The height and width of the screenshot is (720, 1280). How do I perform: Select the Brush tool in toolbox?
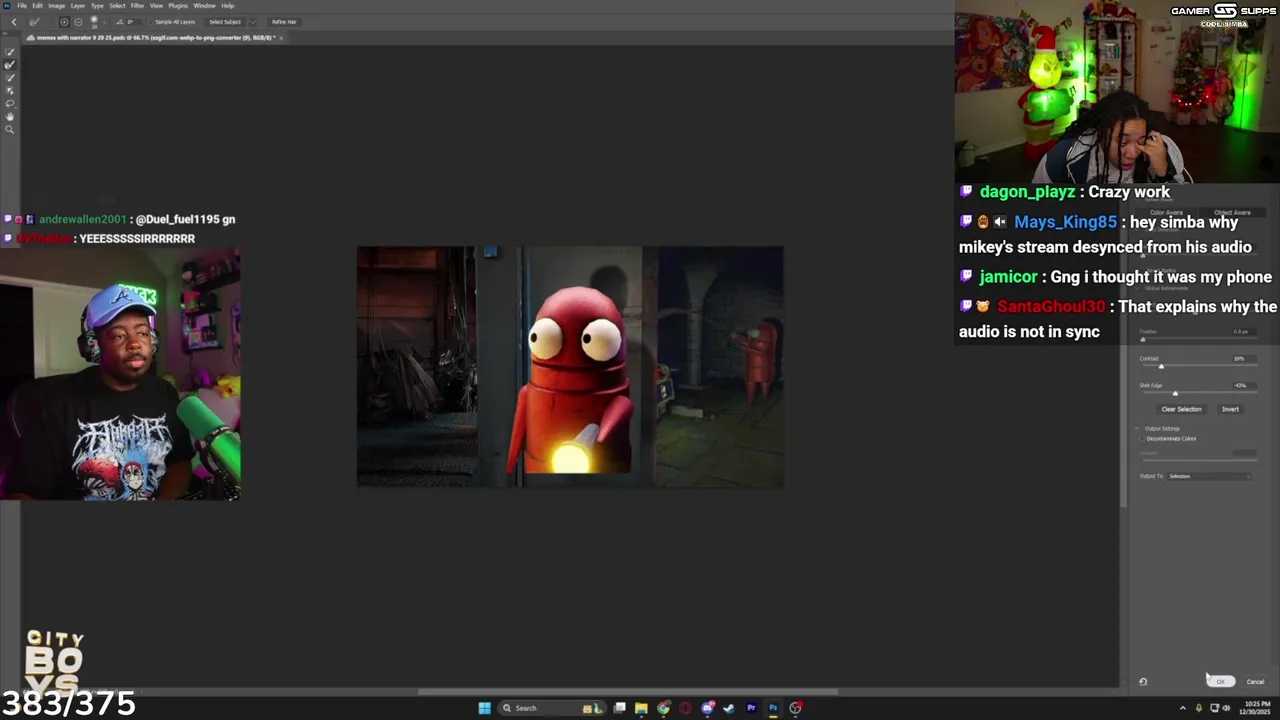(x=10, y=78)
